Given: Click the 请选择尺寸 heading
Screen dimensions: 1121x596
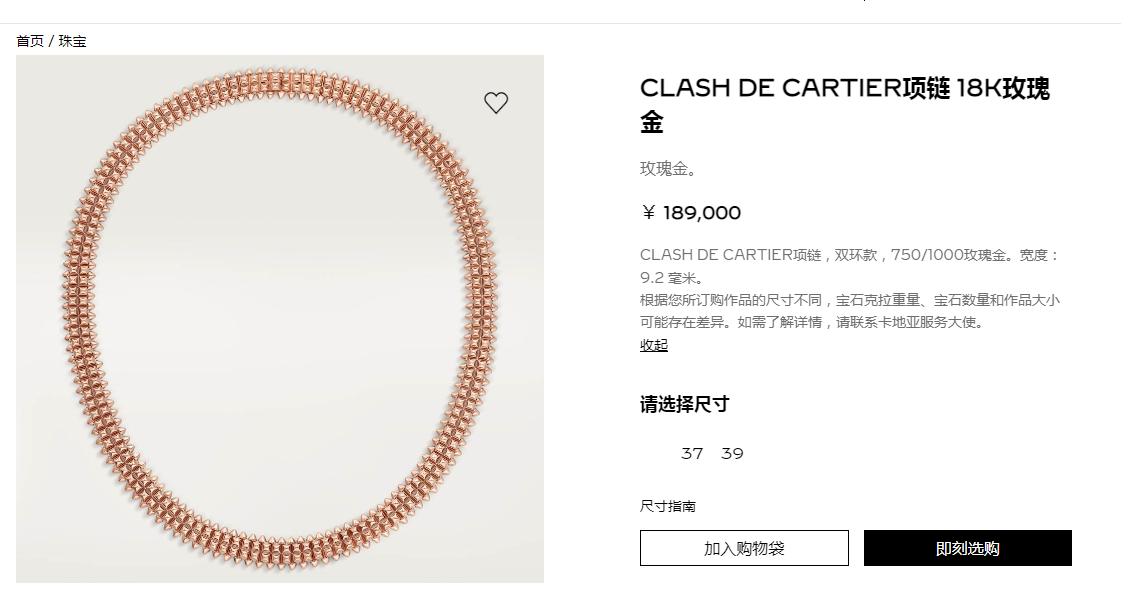Looking at the screenshot, I should click(x=684, y=404).
